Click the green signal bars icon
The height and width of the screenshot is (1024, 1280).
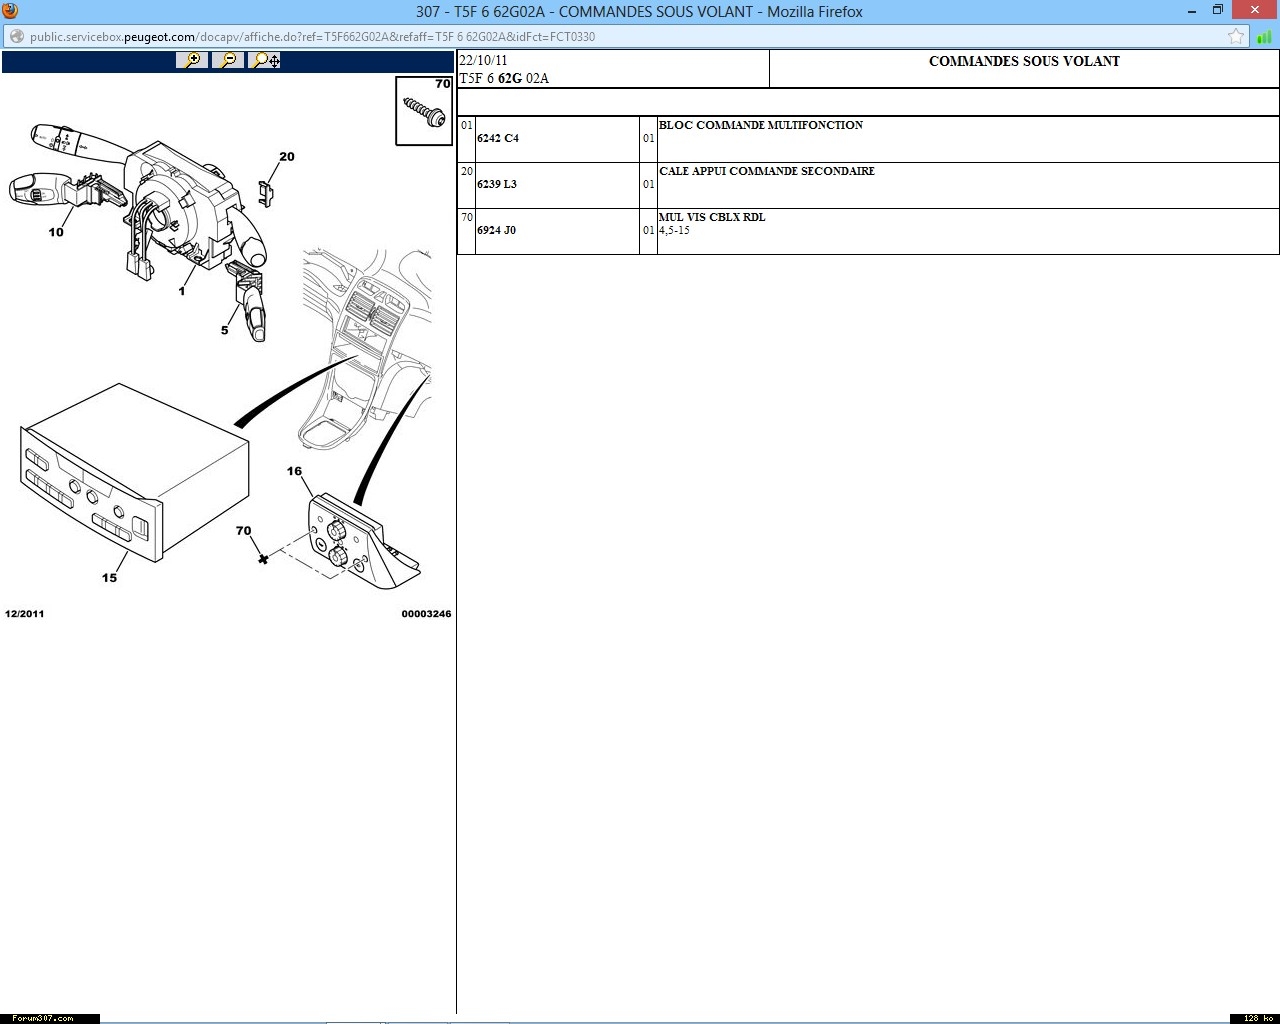[x=1265, y=37]
